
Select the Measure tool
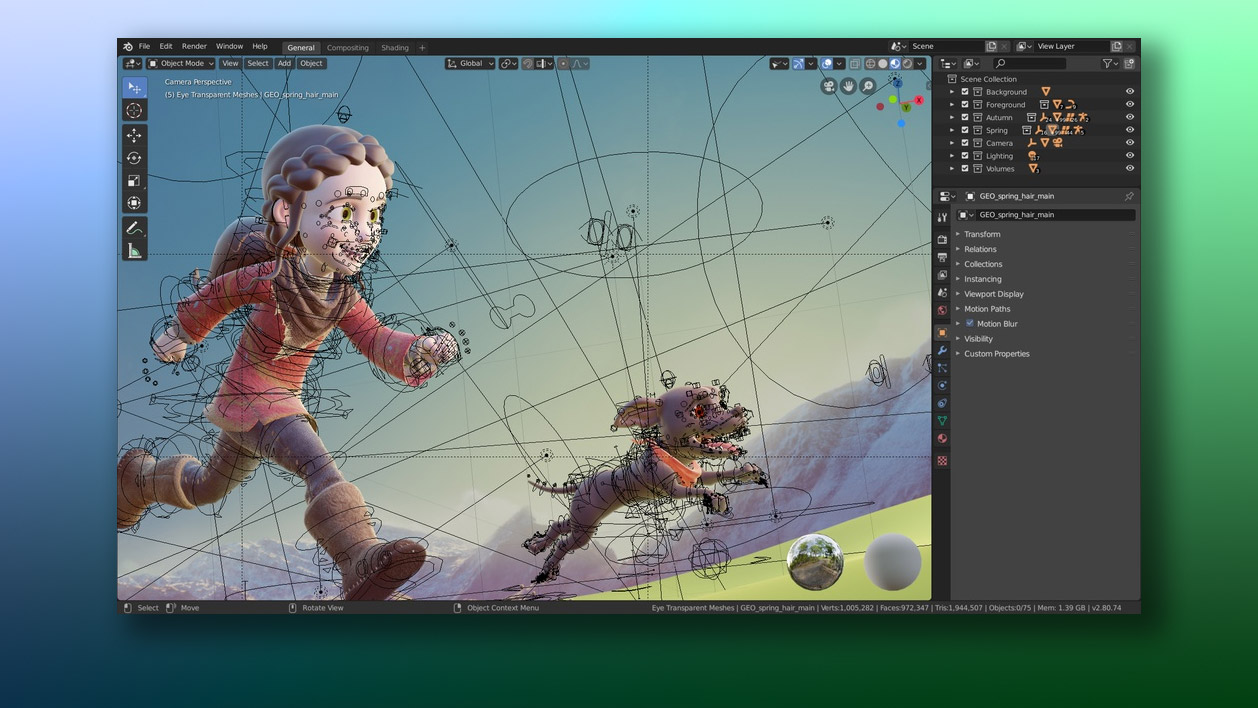click(x=134, y=250)
